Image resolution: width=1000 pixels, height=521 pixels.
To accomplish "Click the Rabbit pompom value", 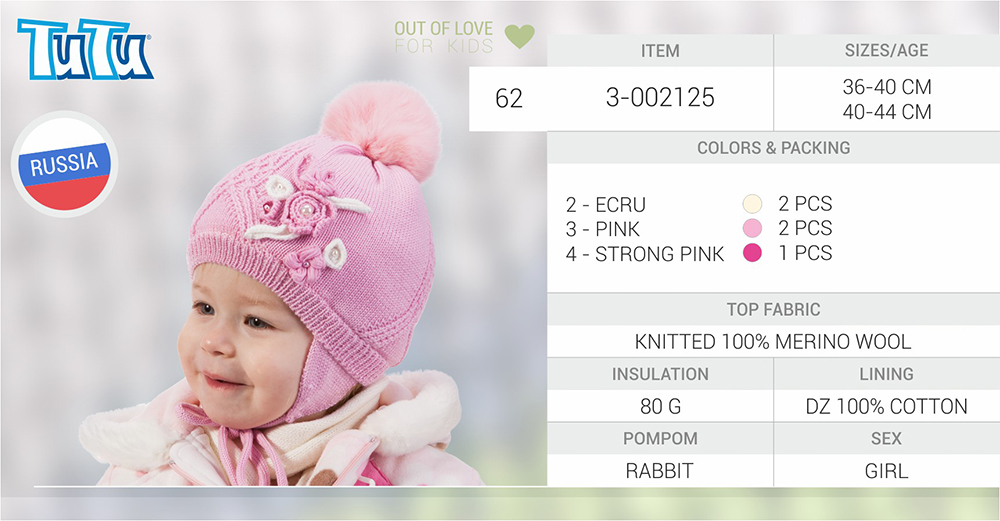I will pos(659,471).
